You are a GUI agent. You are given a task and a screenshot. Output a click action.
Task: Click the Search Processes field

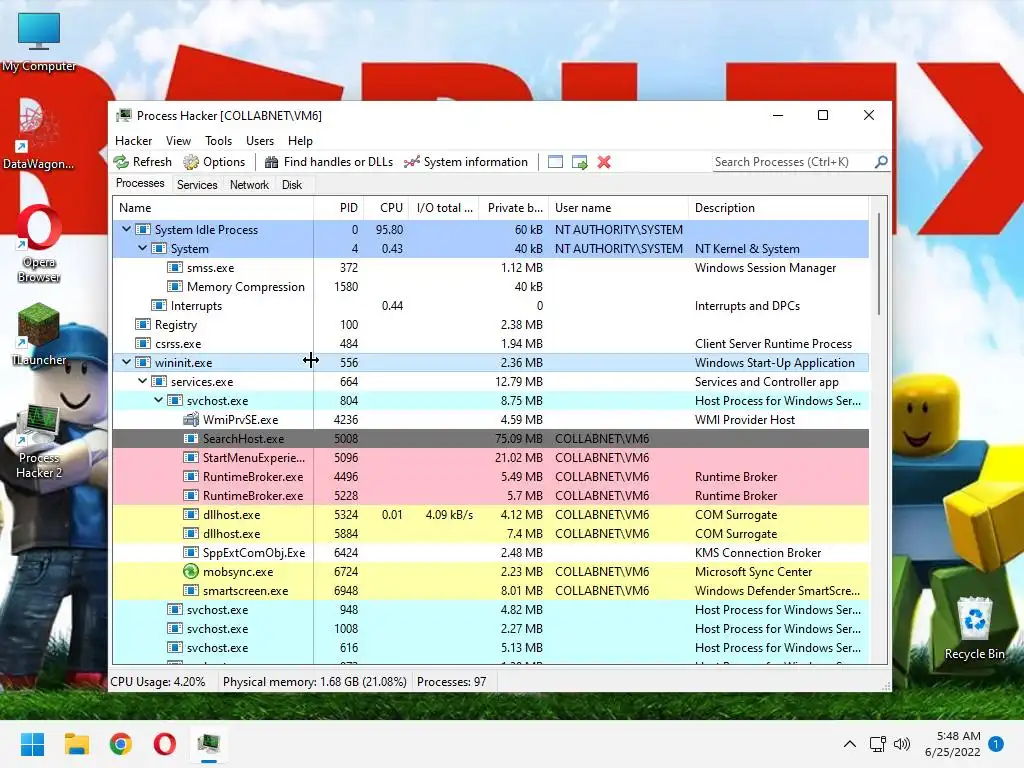(793, 162)
